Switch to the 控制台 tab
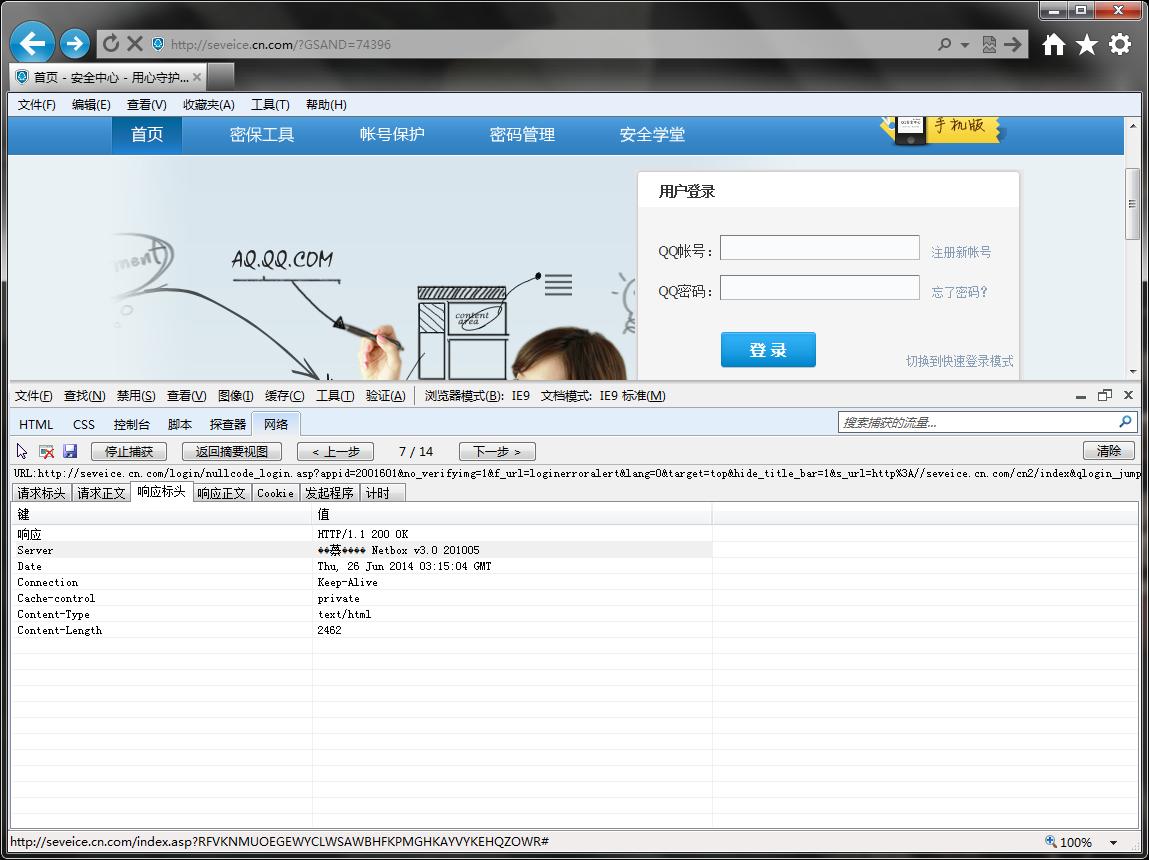 point(131,424)
